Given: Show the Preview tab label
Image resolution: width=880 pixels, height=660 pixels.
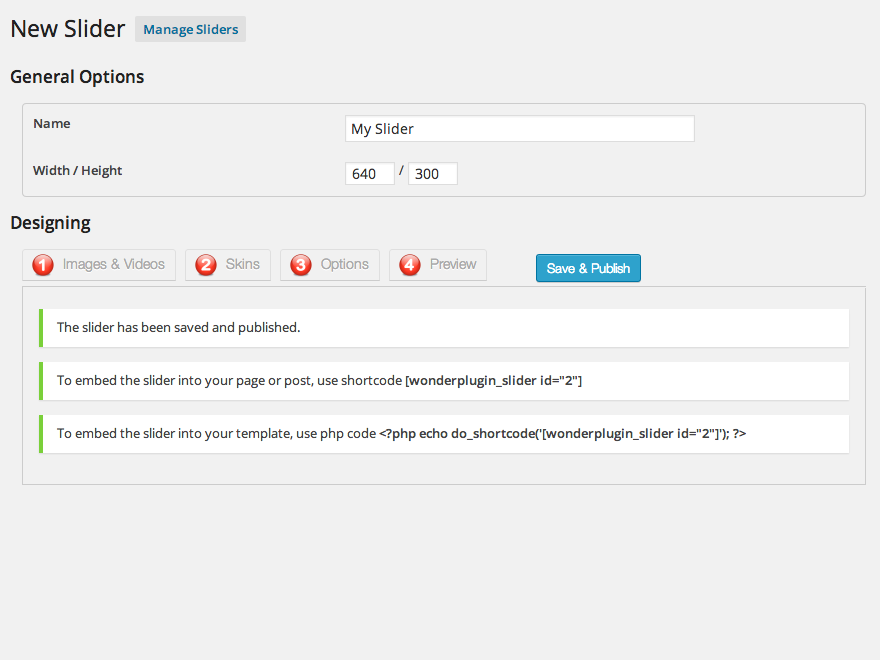Looking at the screenshot, I should coord(453,264).
